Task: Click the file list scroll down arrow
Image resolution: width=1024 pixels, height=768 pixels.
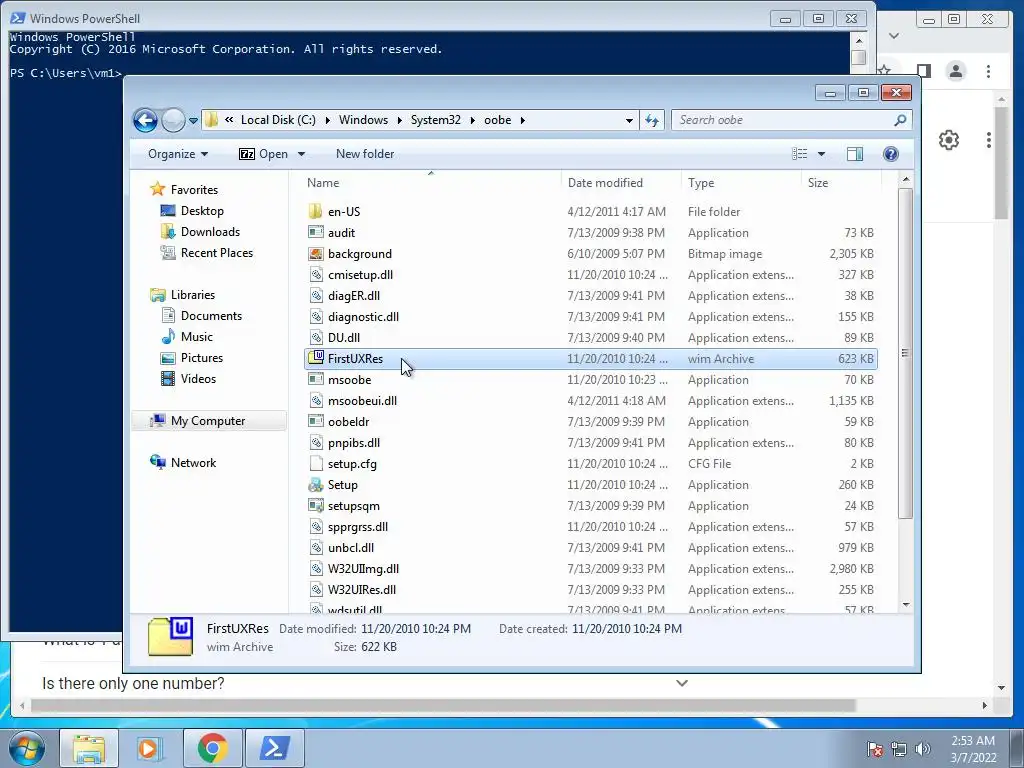Action: point(906,605)
